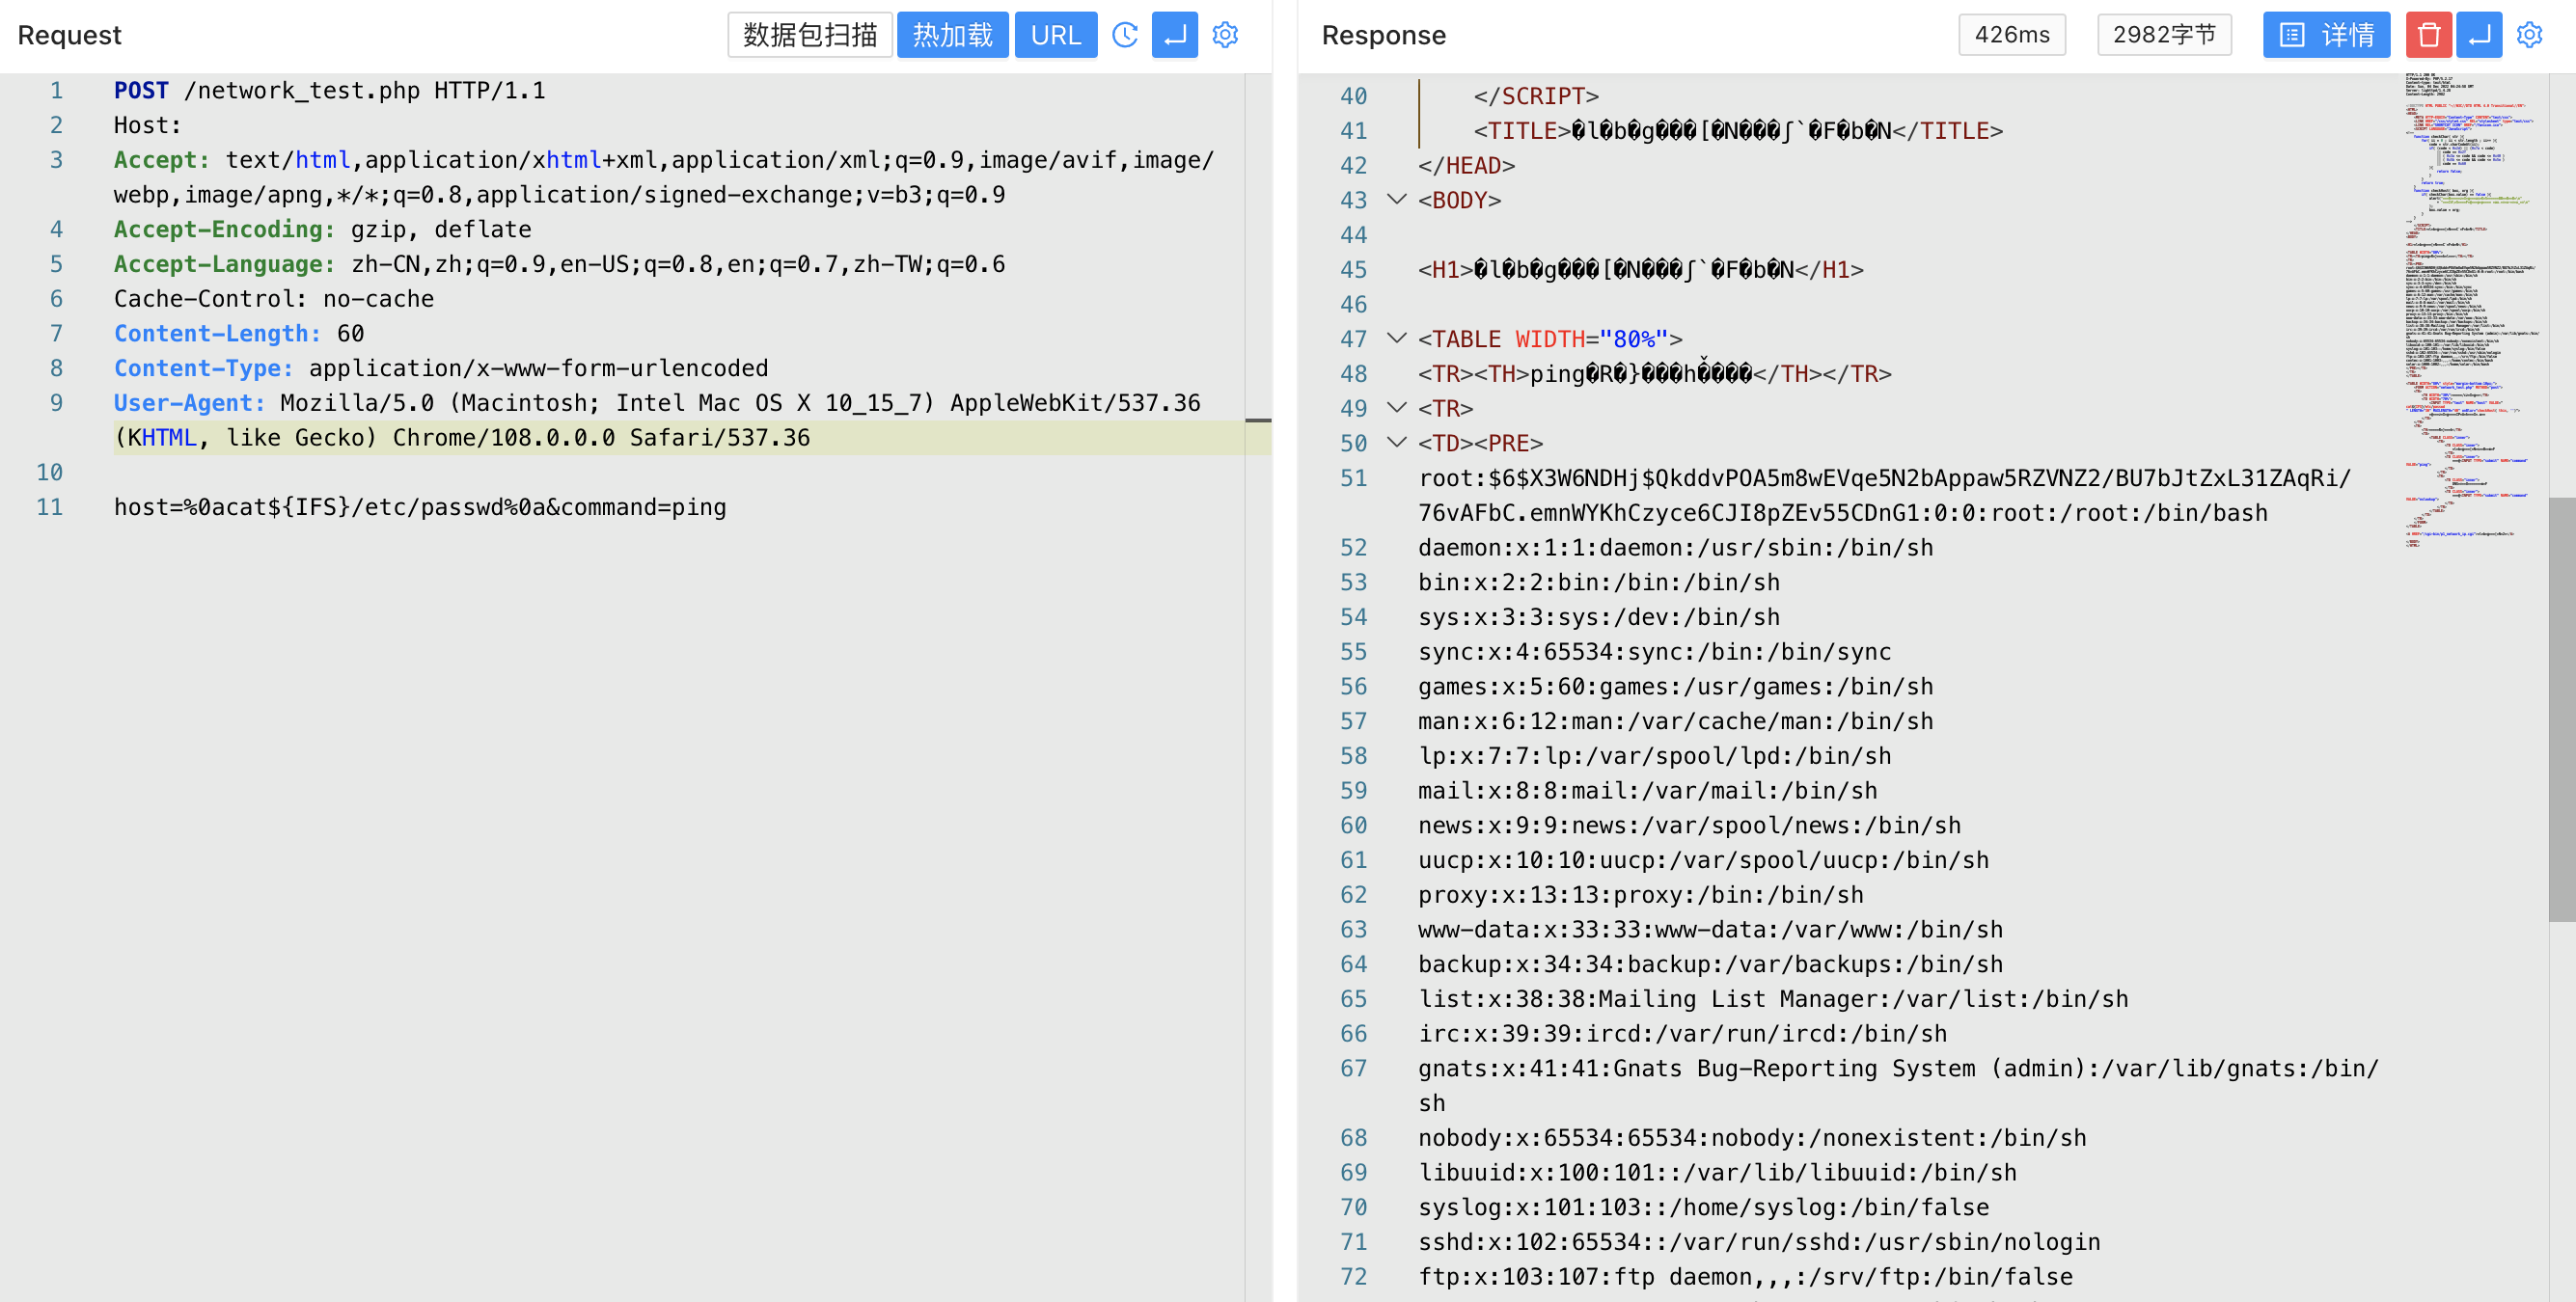Image resolution: width=2576 pixels, height=1302 pixels.
Task: Toggle word wrap in Request panel
Action: point(1175,35)
